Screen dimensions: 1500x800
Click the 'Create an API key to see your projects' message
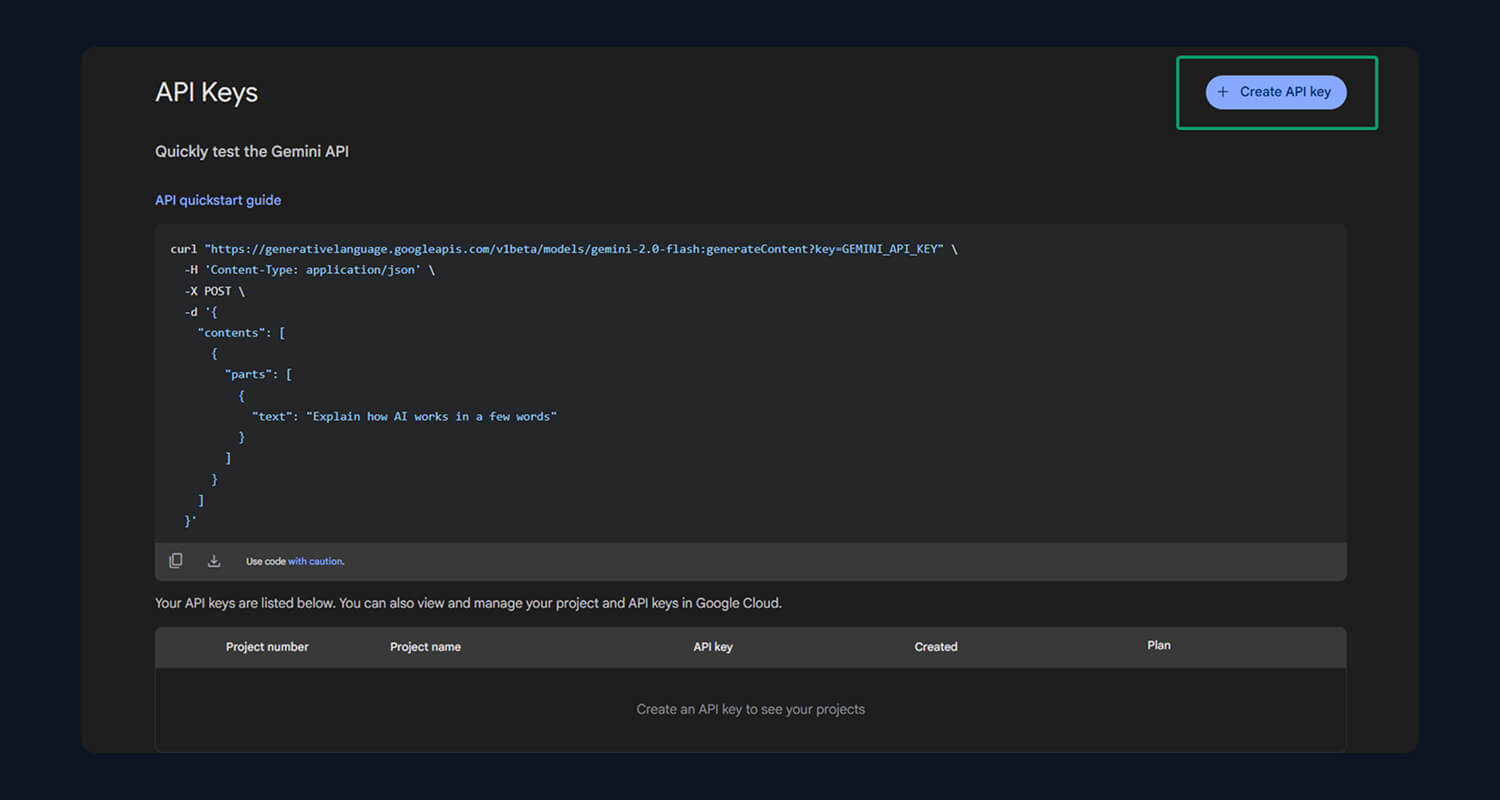pyautogui.click(x=750, y=709)
